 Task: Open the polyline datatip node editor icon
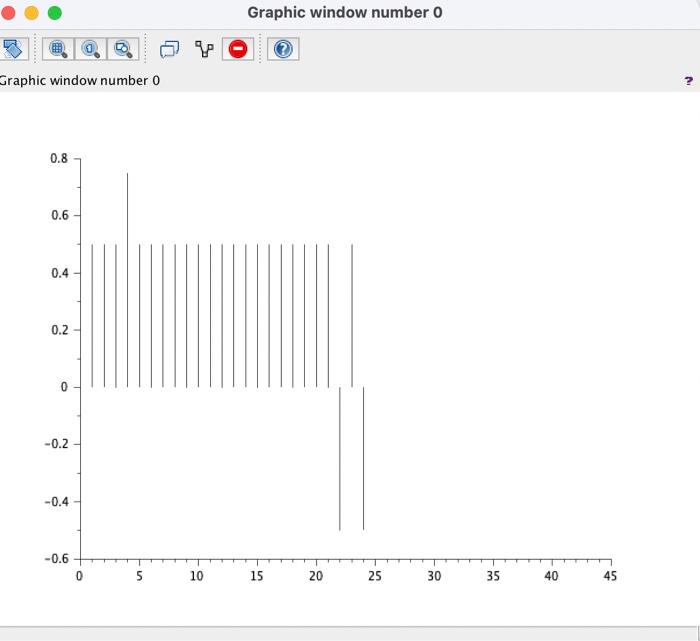click(204, 49)
